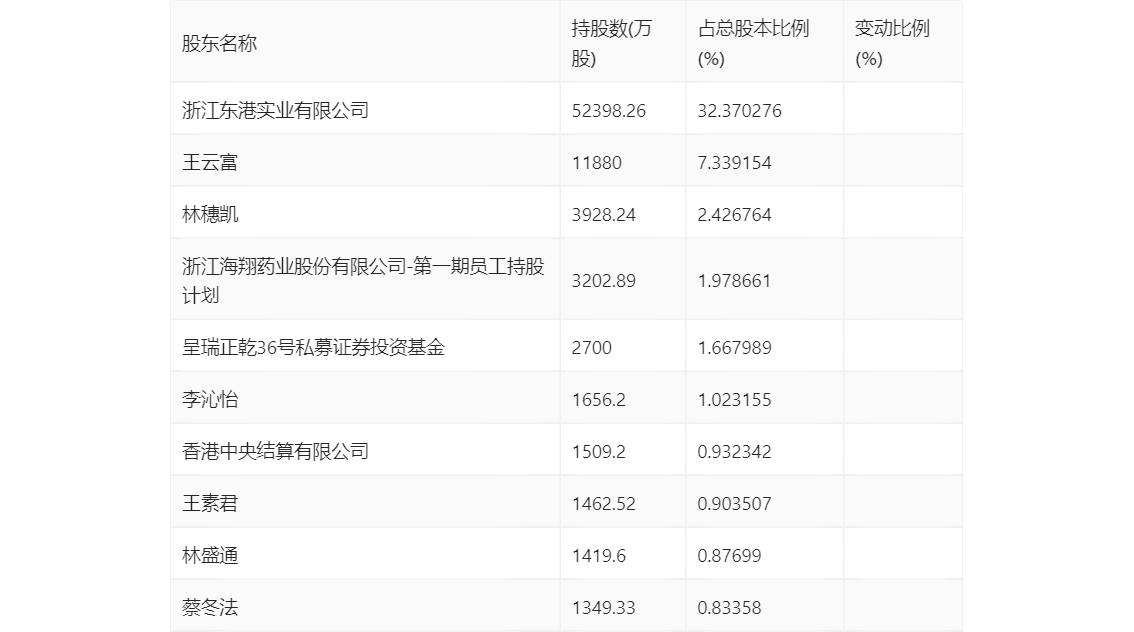
Task: Select shareholder 林穗凯
Action: point(210,215)
